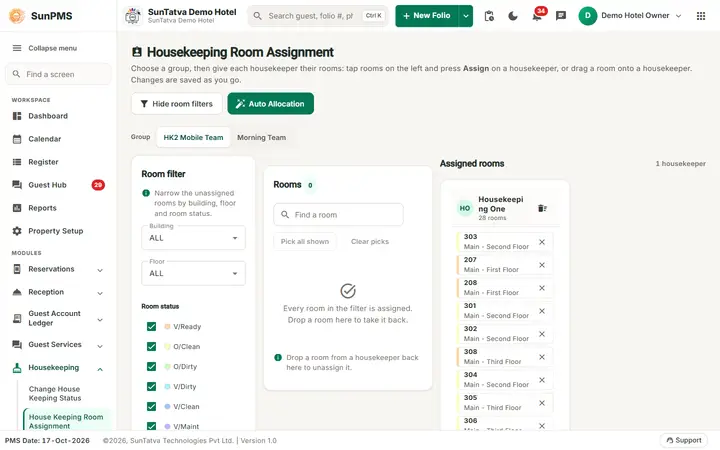The width and height of the screenshot is (720, 450).
Task: Remove room 303 from Housekeeping One
Action: pos(542,242)
